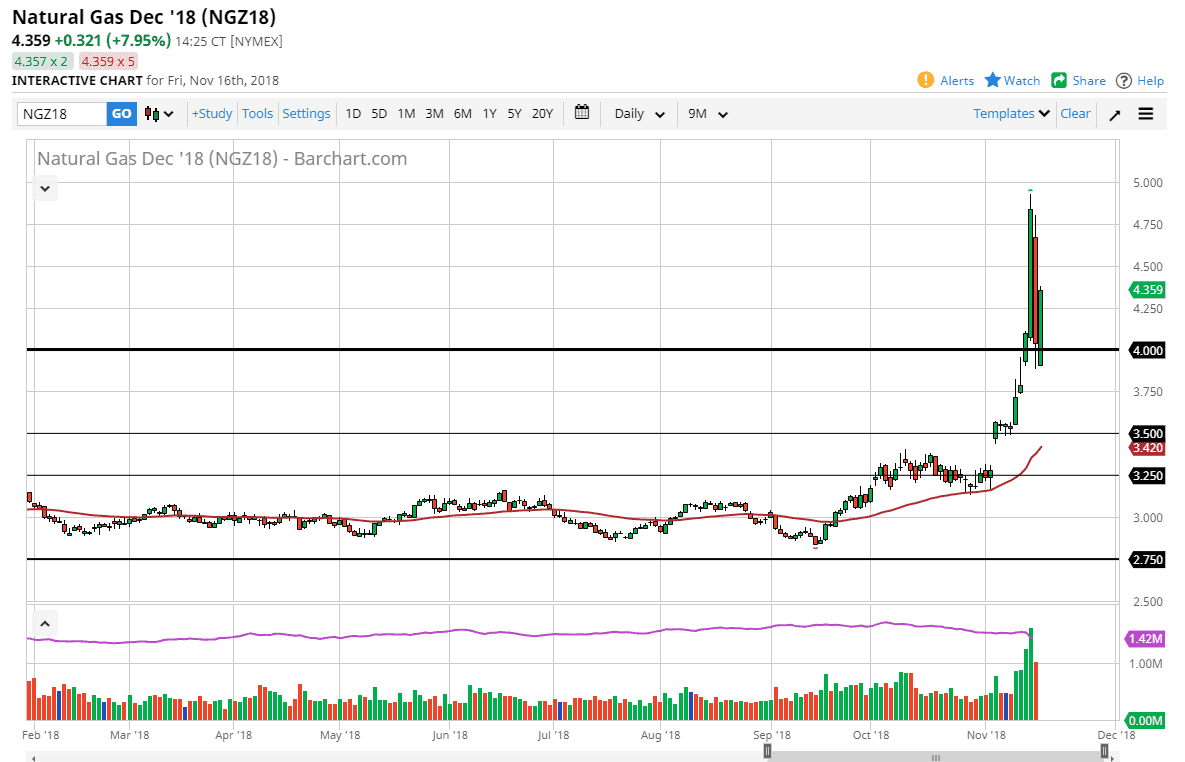Open the Daily frequency dropdown

(639, 113)
